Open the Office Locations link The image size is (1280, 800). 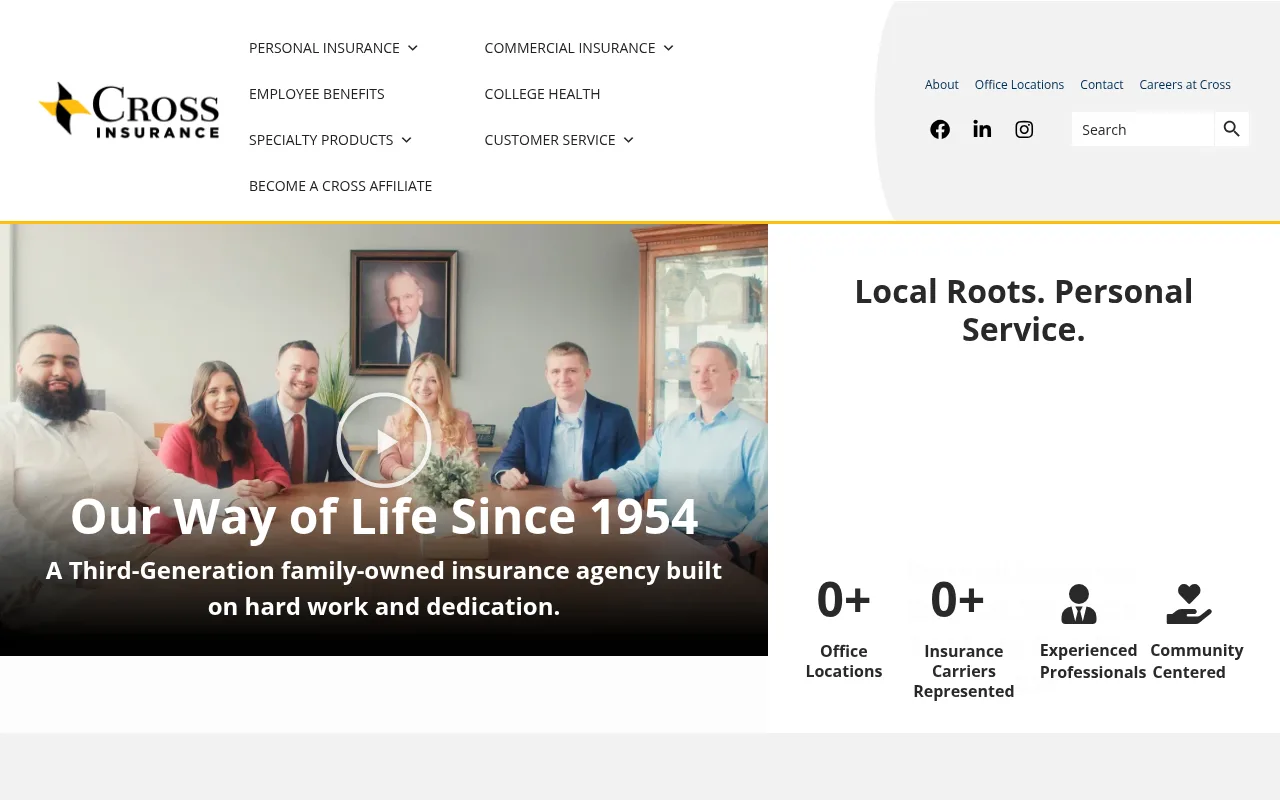1020,85
